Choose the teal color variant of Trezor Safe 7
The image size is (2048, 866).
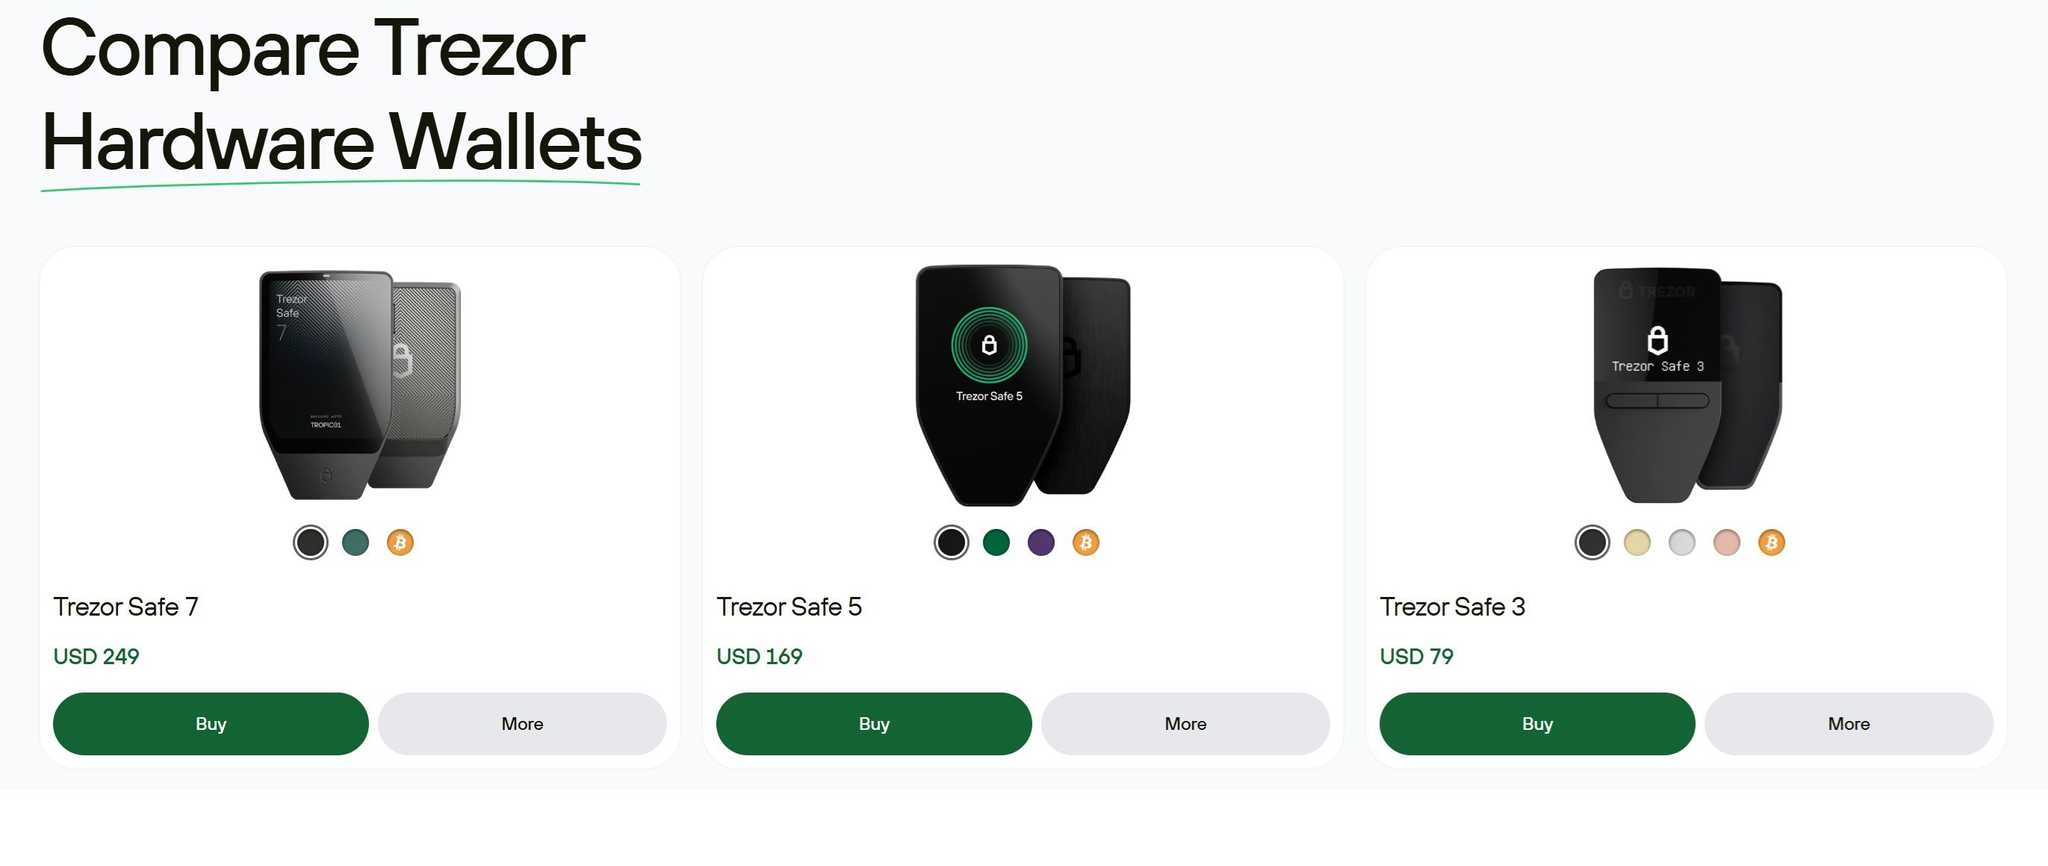(355, 542)
